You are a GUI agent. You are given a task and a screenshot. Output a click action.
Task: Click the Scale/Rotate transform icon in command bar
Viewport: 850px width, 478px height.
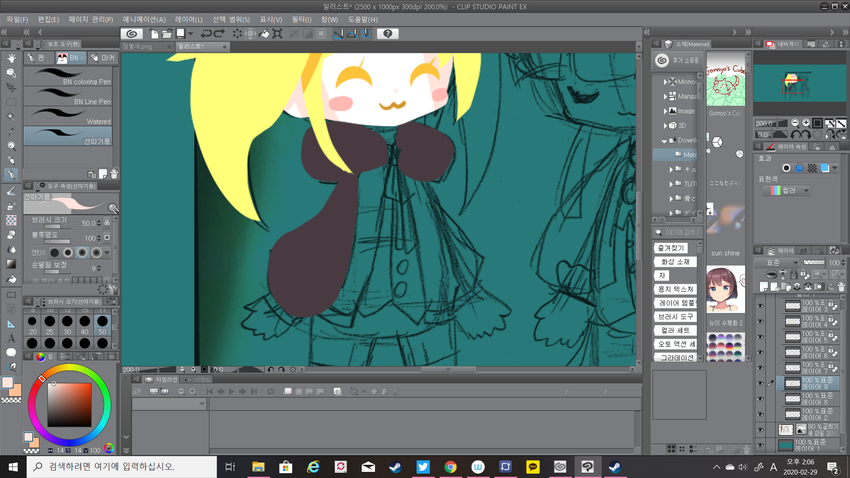[277, 34]
